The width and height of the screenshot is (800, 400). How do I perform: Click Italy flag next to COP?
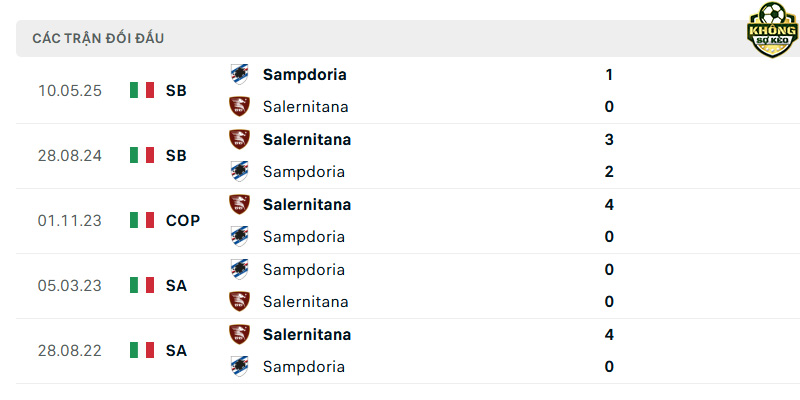(x=142, y=220)
